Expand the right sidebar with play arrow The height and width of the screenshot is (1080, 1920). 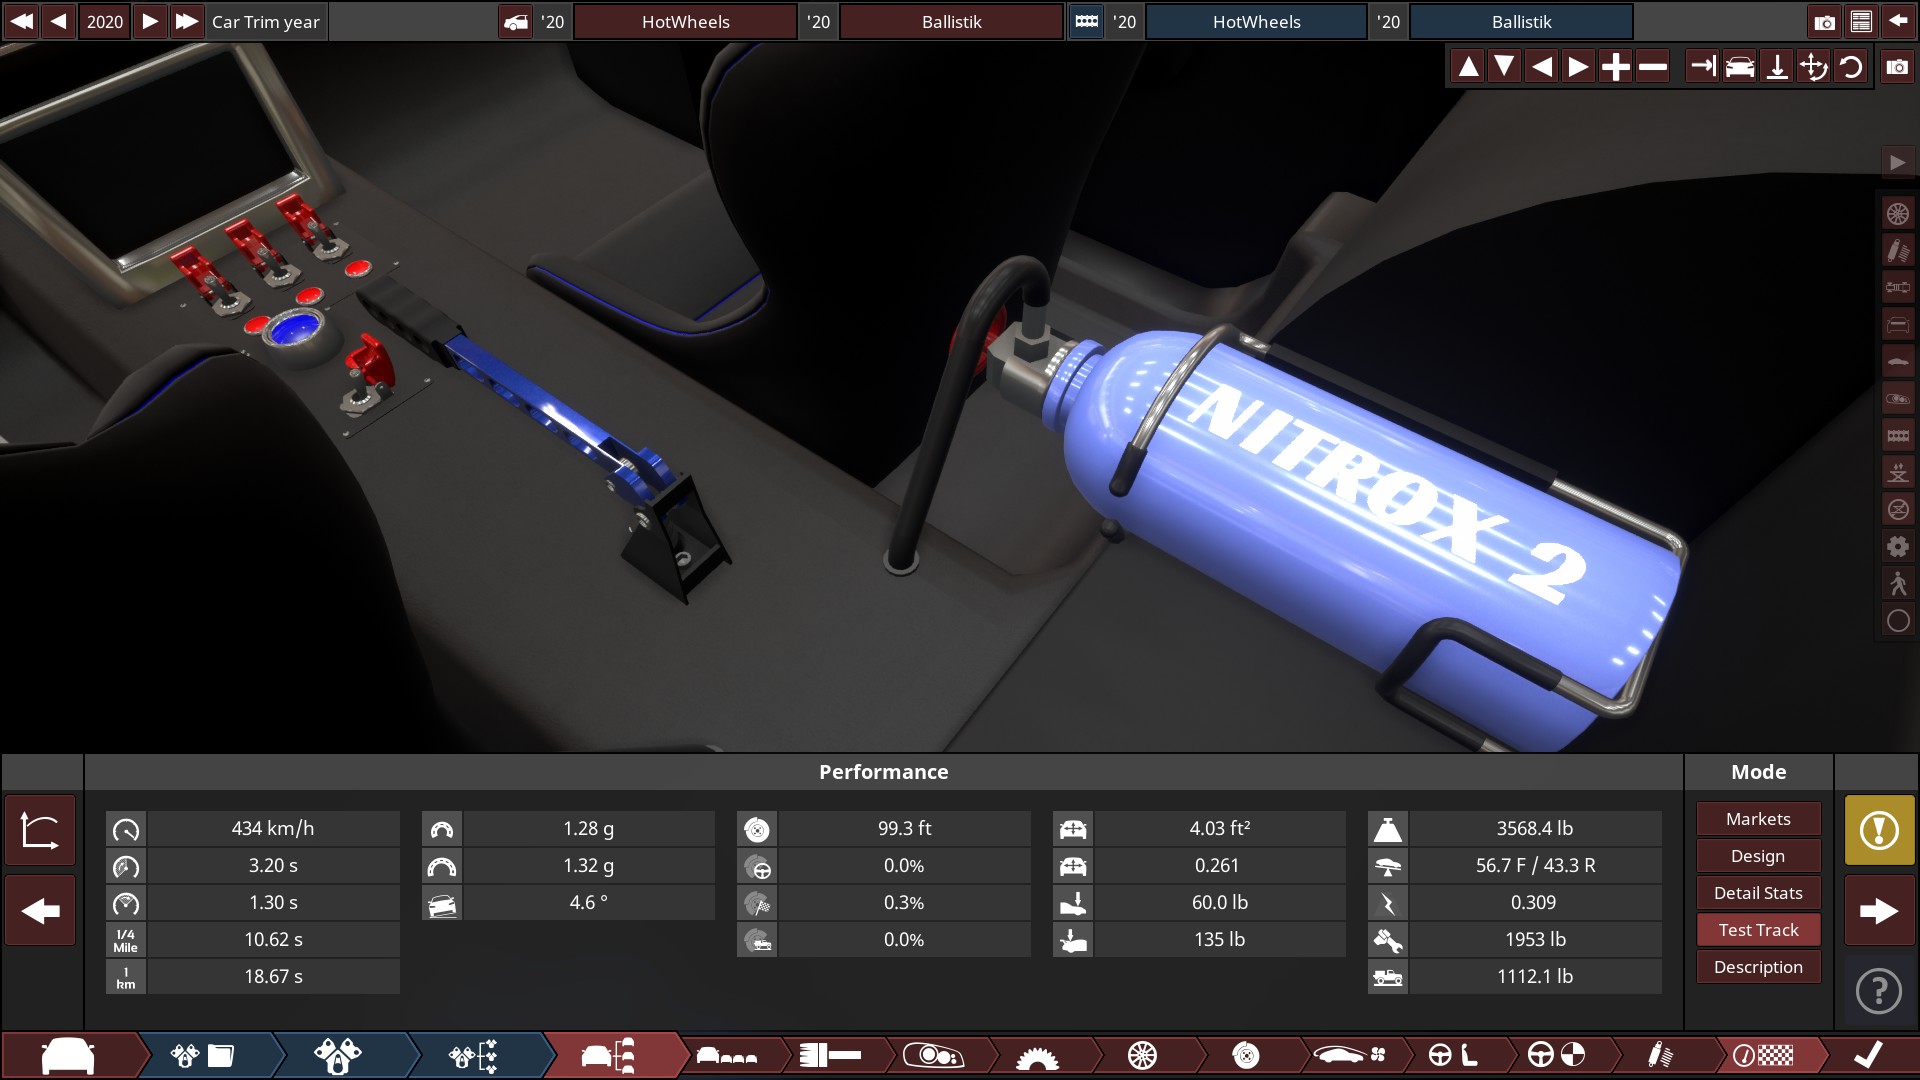(1897, 162)
